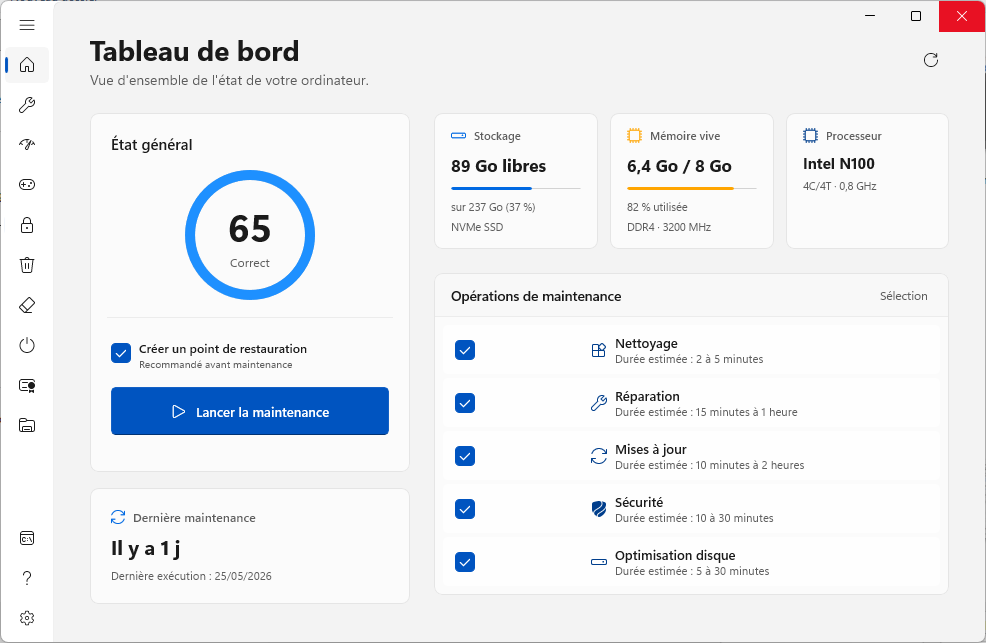The height and width of the screenshot is (643, 986).
Task: Click the 'Tableau de bord' page title
Action: point(194,52)
